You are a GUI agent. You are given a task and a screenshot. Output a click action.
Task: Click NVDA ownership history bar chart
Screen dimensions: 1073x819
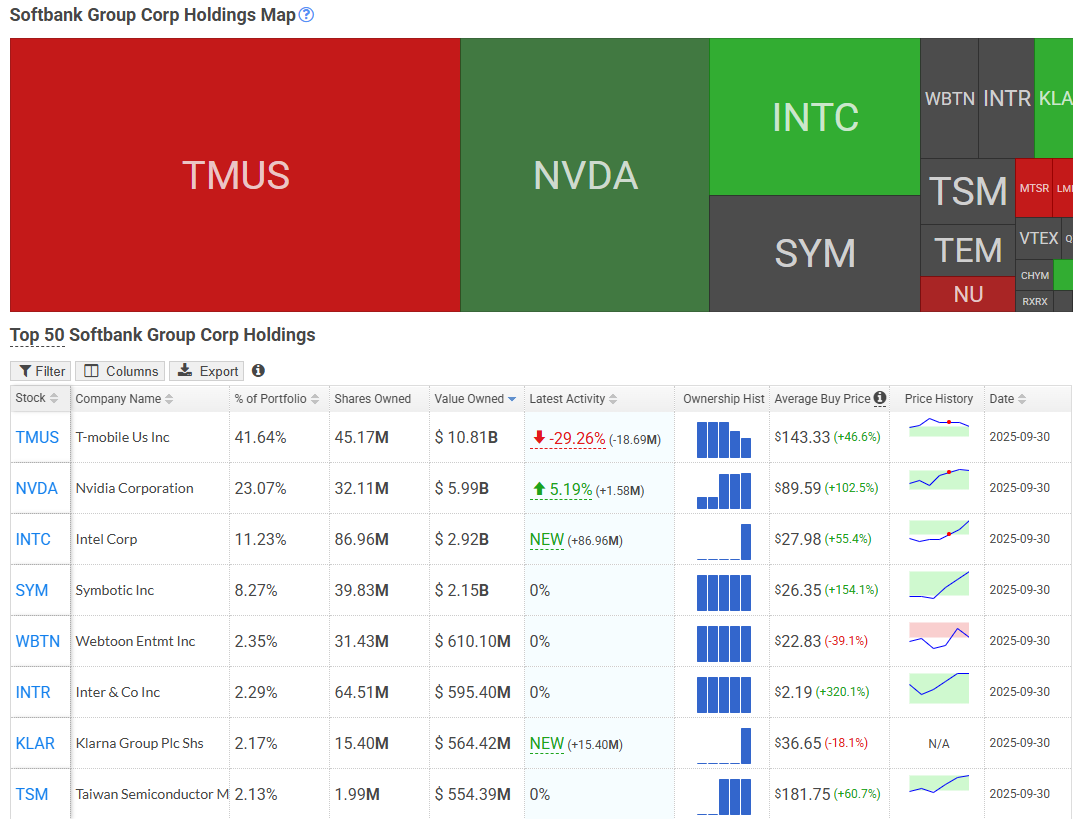pyautogui.click(x=723, y=491)
